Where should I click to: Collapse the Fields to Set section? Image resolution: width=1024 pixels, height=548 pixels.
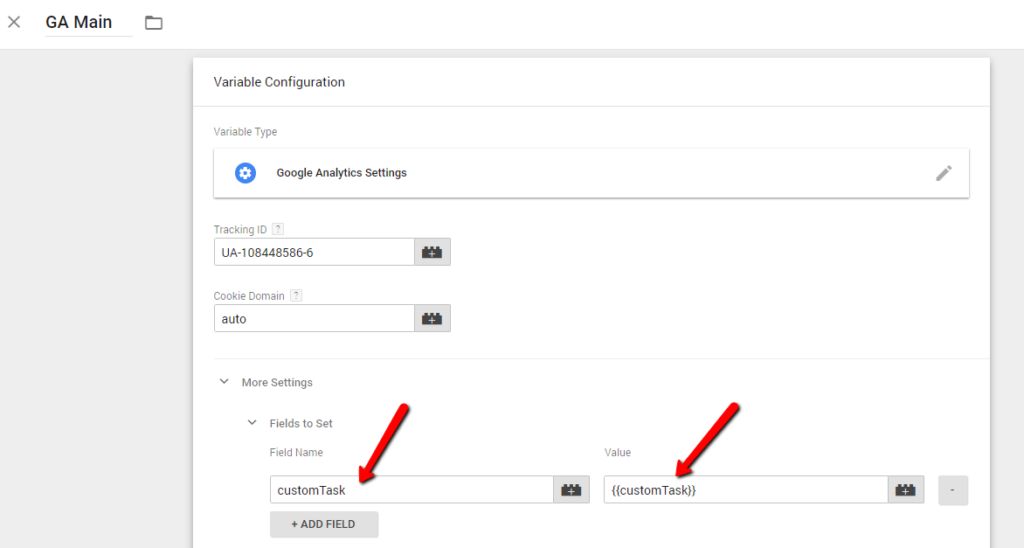(252, 423)
